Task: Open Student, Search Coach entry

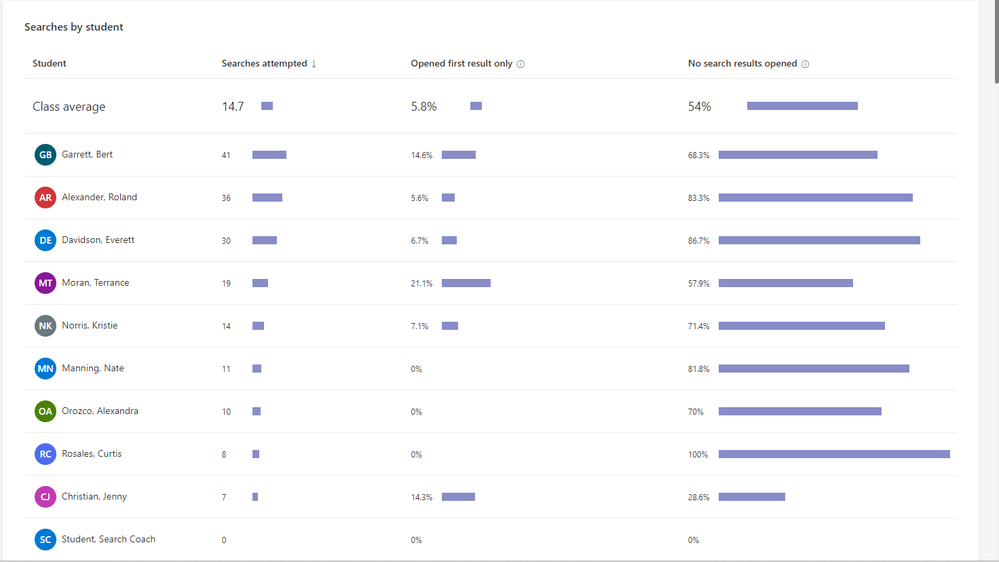Action: [108, 539]
